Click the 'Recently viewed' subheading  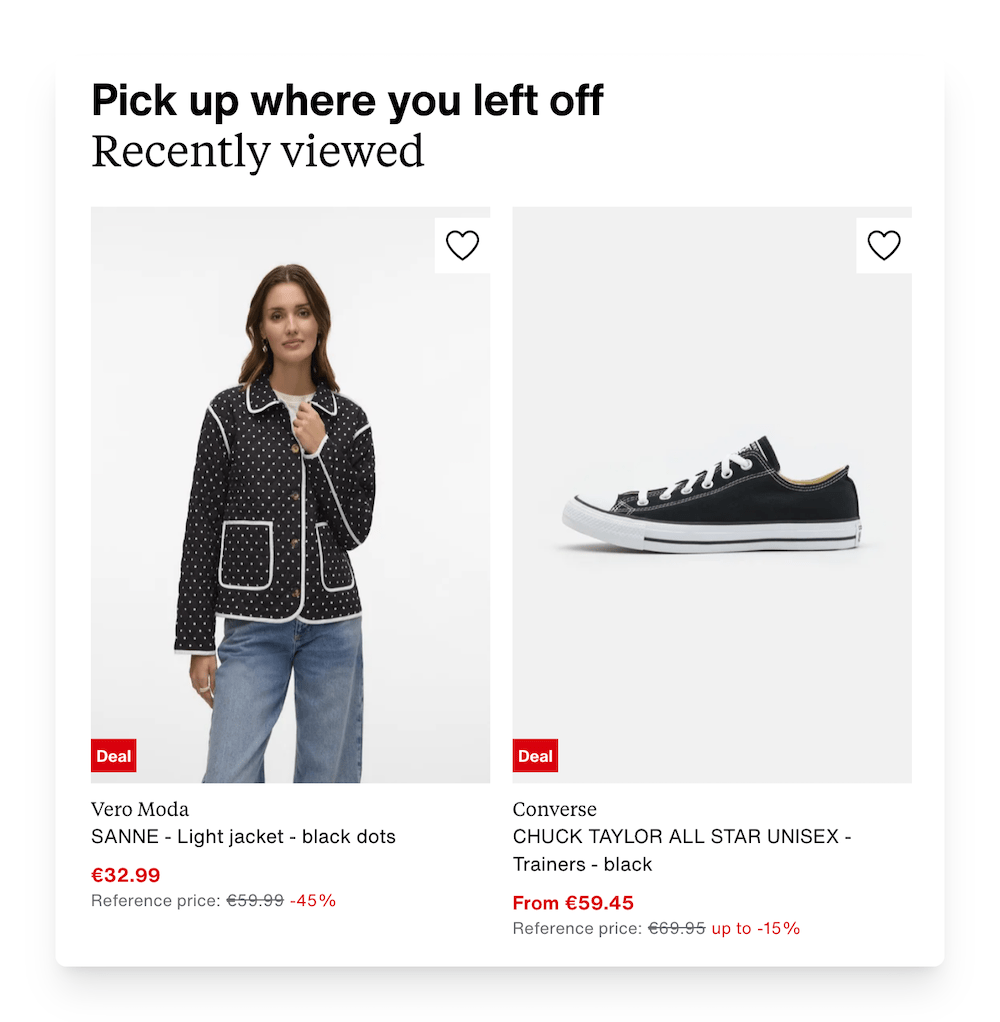[258, 151]
